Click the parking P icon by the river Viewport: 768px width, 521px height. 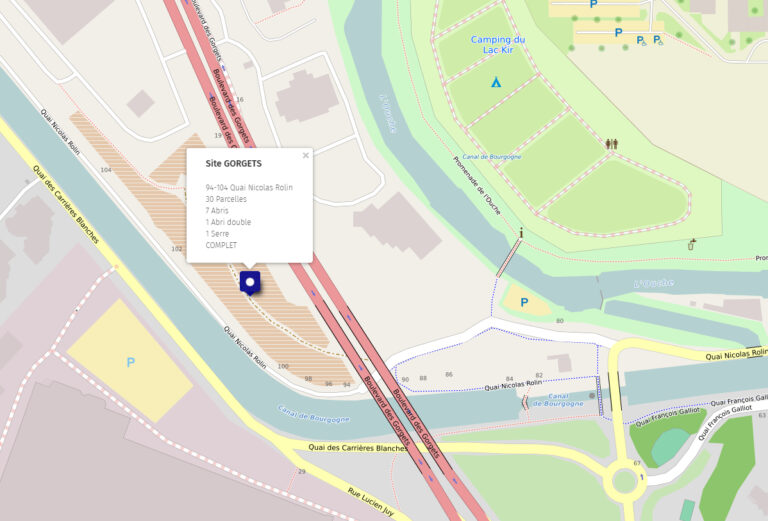pos(524,303)
